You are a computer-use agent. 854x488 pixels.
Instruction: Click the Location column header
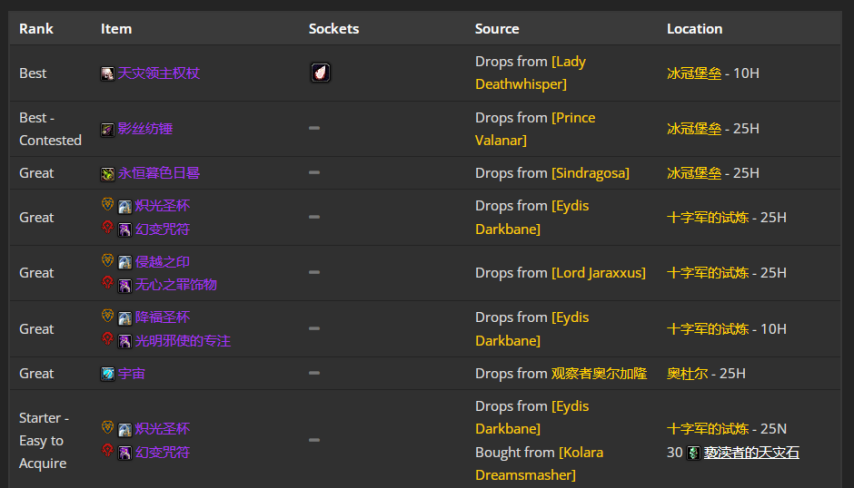[x=694, y=29]
